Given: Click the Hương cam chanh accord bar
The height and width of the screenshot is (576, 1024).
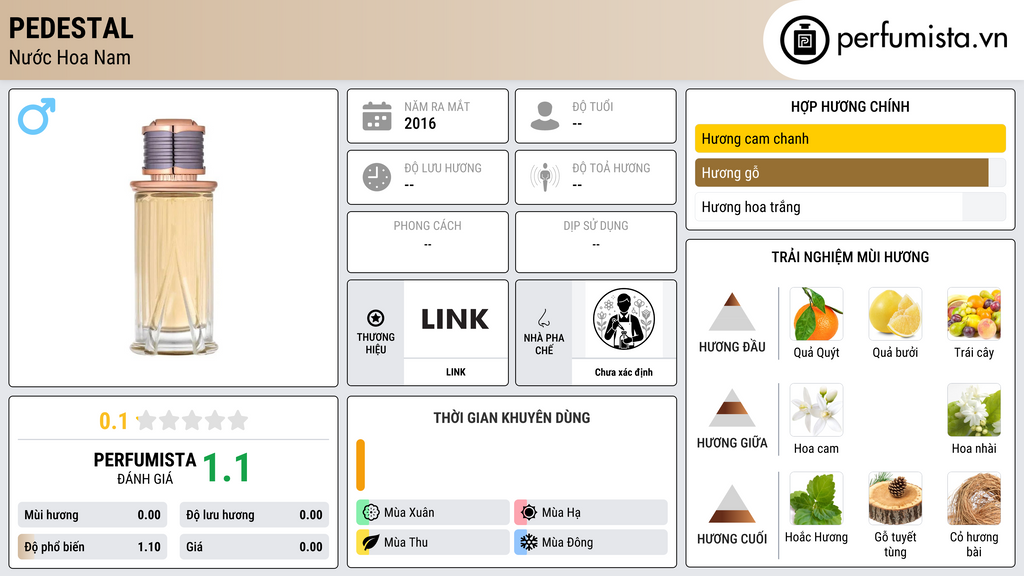Looking at the screenshot, I should pyautogui.click(x=850, y=138).
